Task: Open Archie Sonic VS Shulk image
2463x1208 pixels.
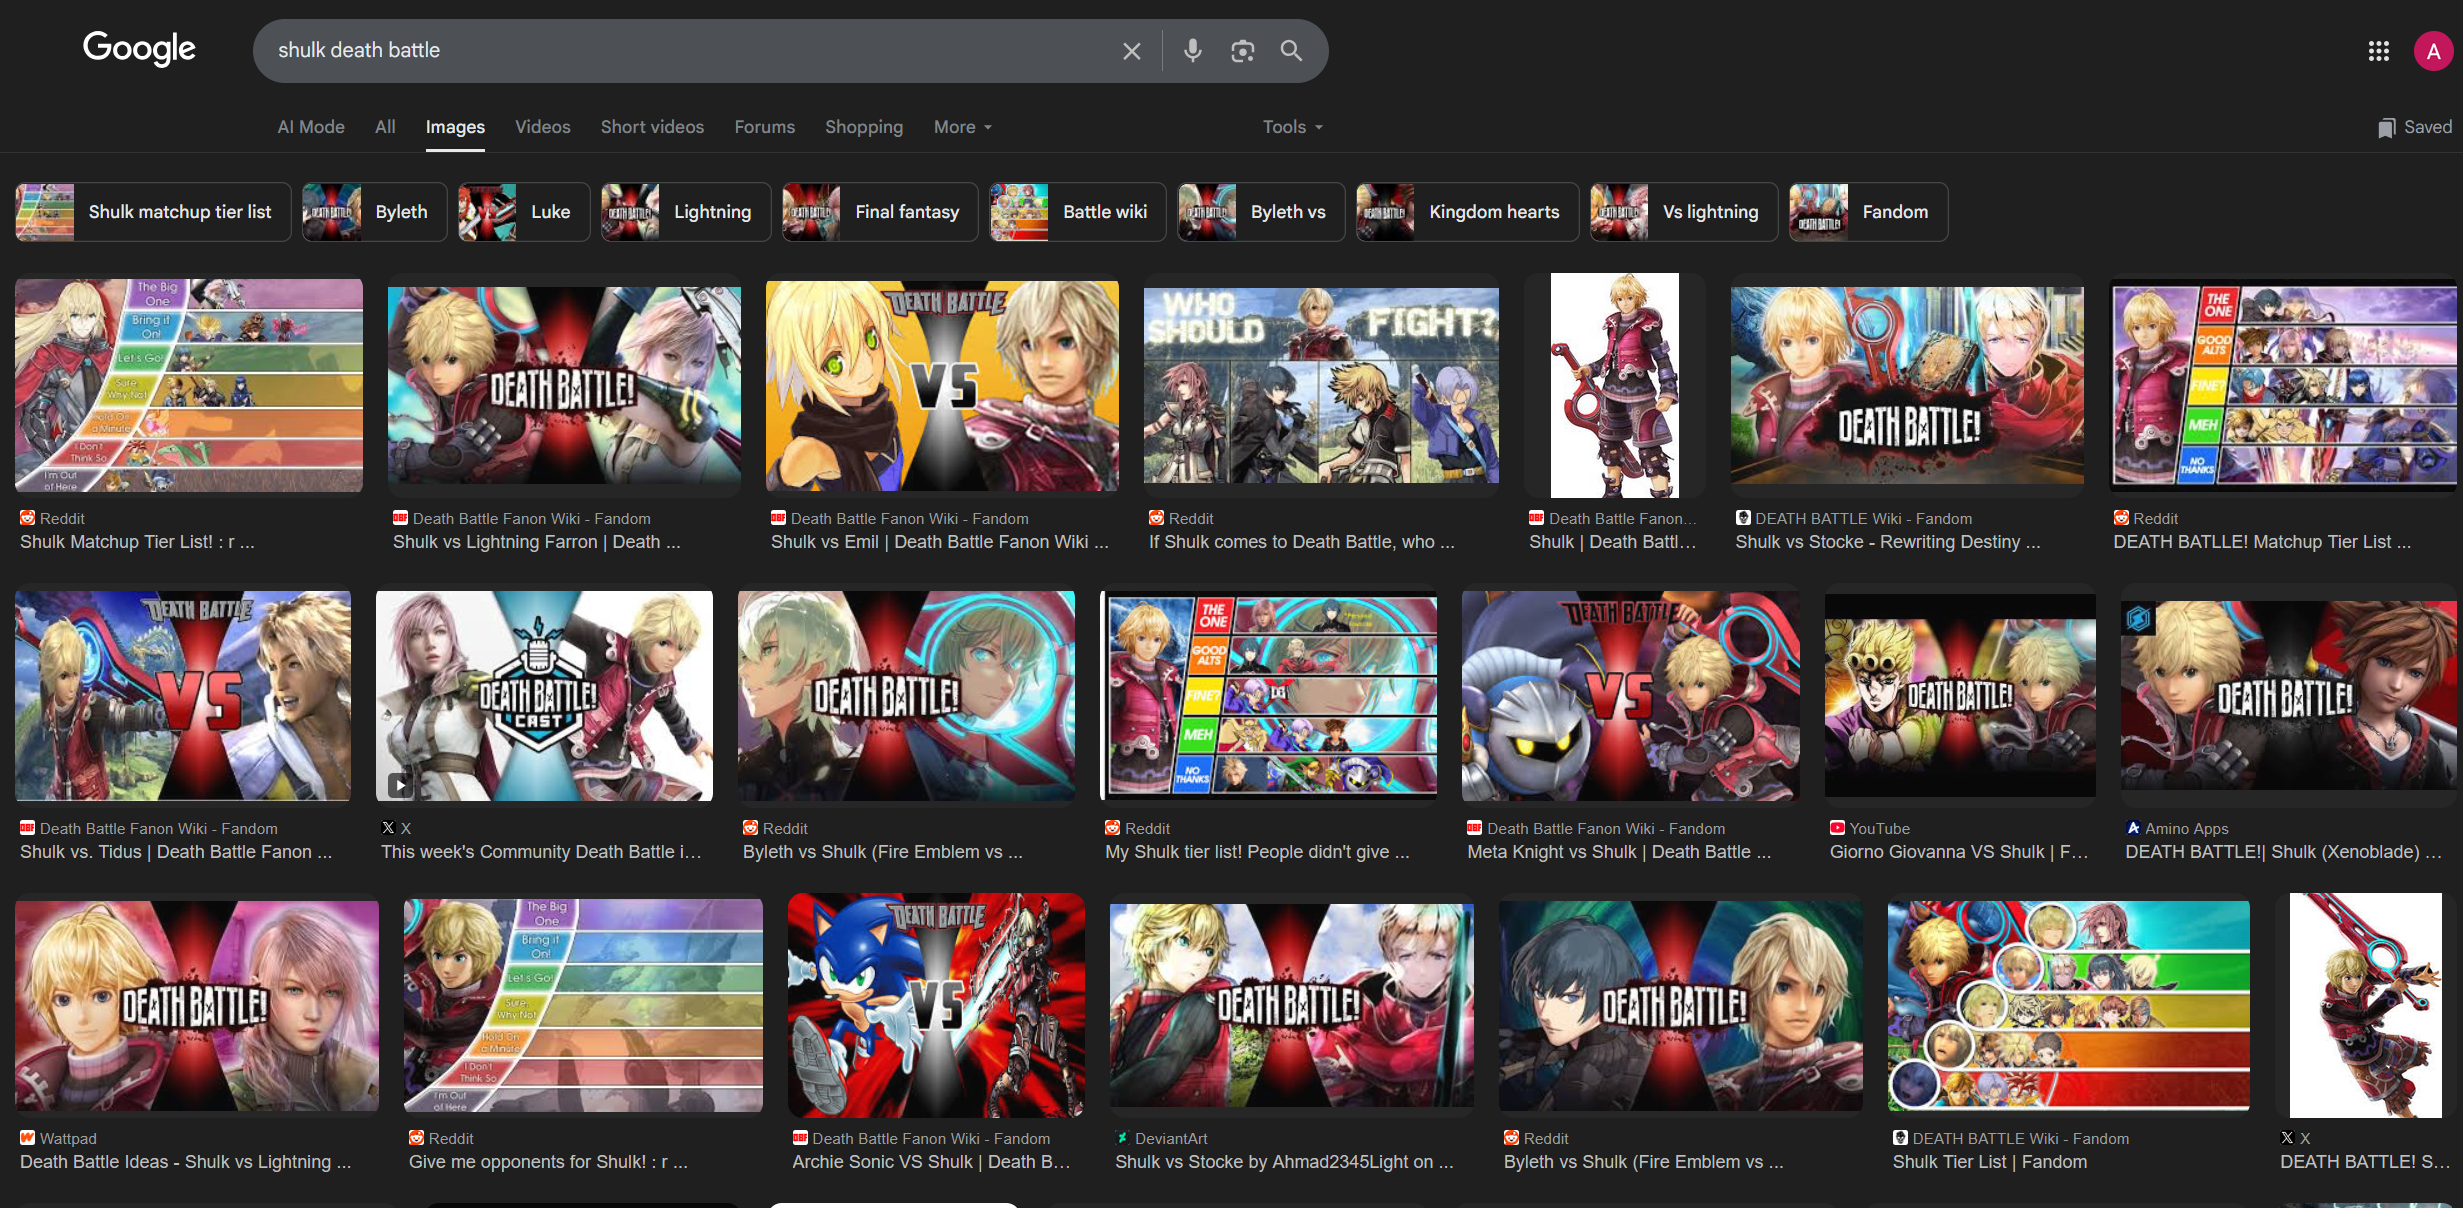Action: (936, 1005)
